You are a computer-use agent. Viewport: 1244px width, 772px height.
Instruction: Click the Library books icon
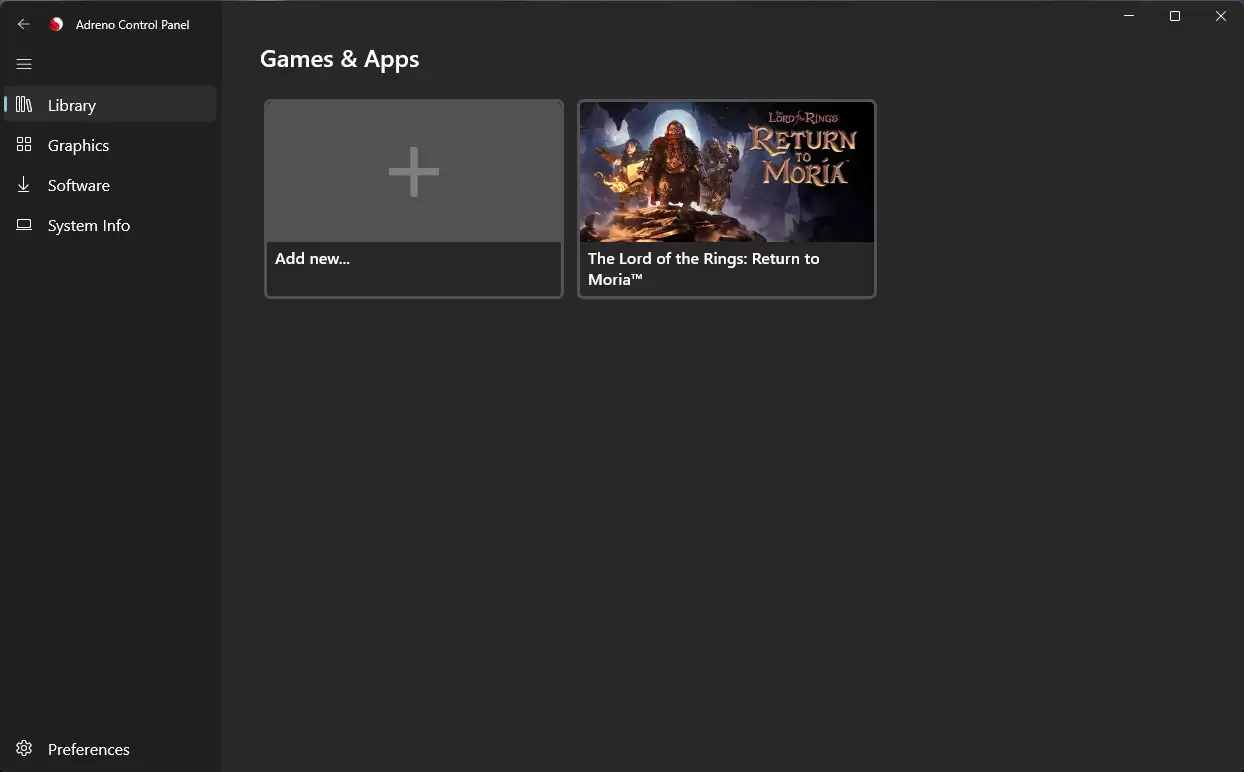(x=24, y=105)
